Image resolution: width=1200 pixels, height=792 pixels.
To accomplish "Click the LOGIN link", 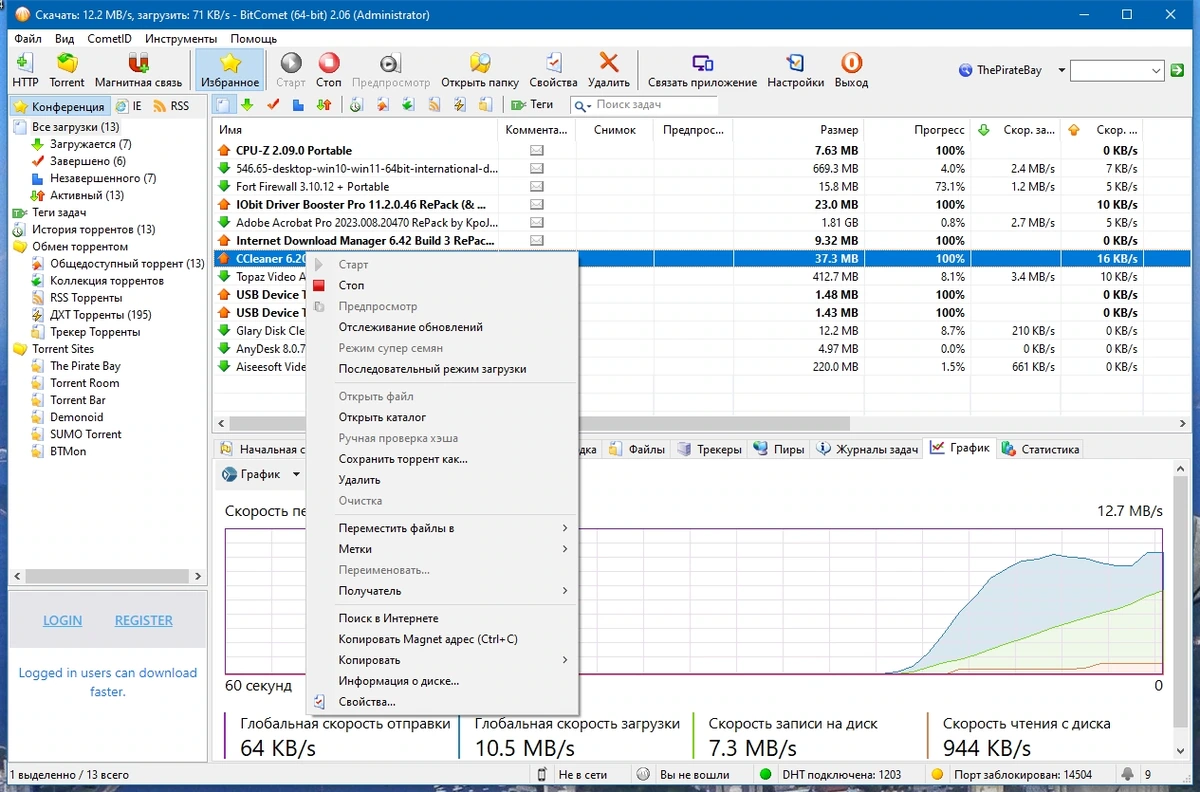I will pos(62,620).
